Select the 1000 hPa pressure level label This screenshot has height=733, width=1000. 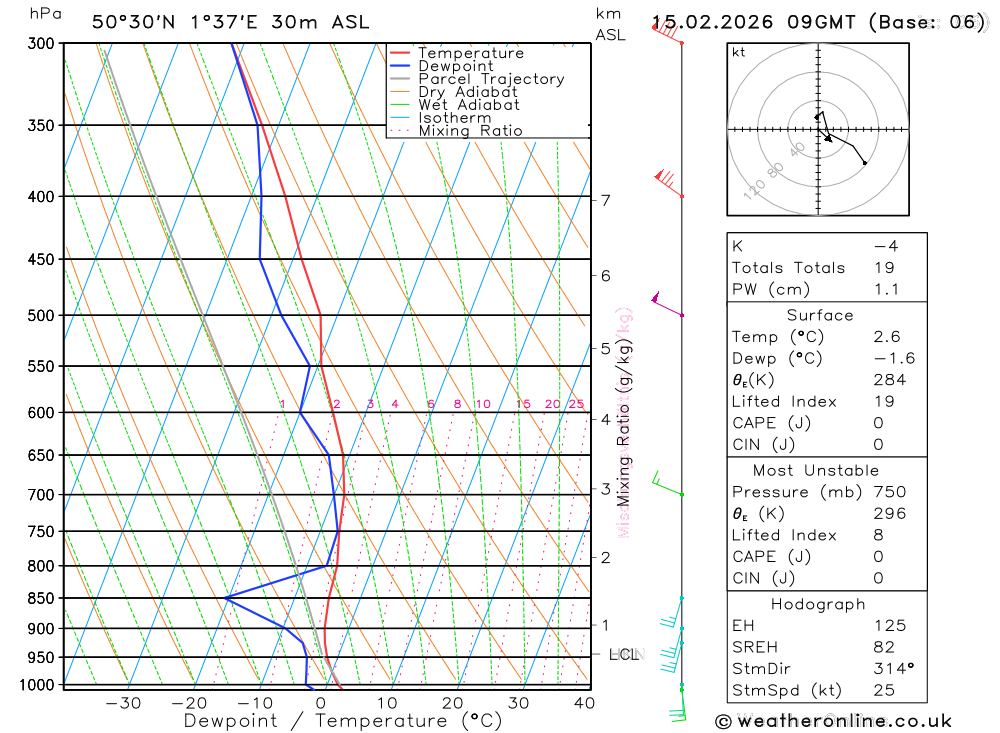(37, 685)
